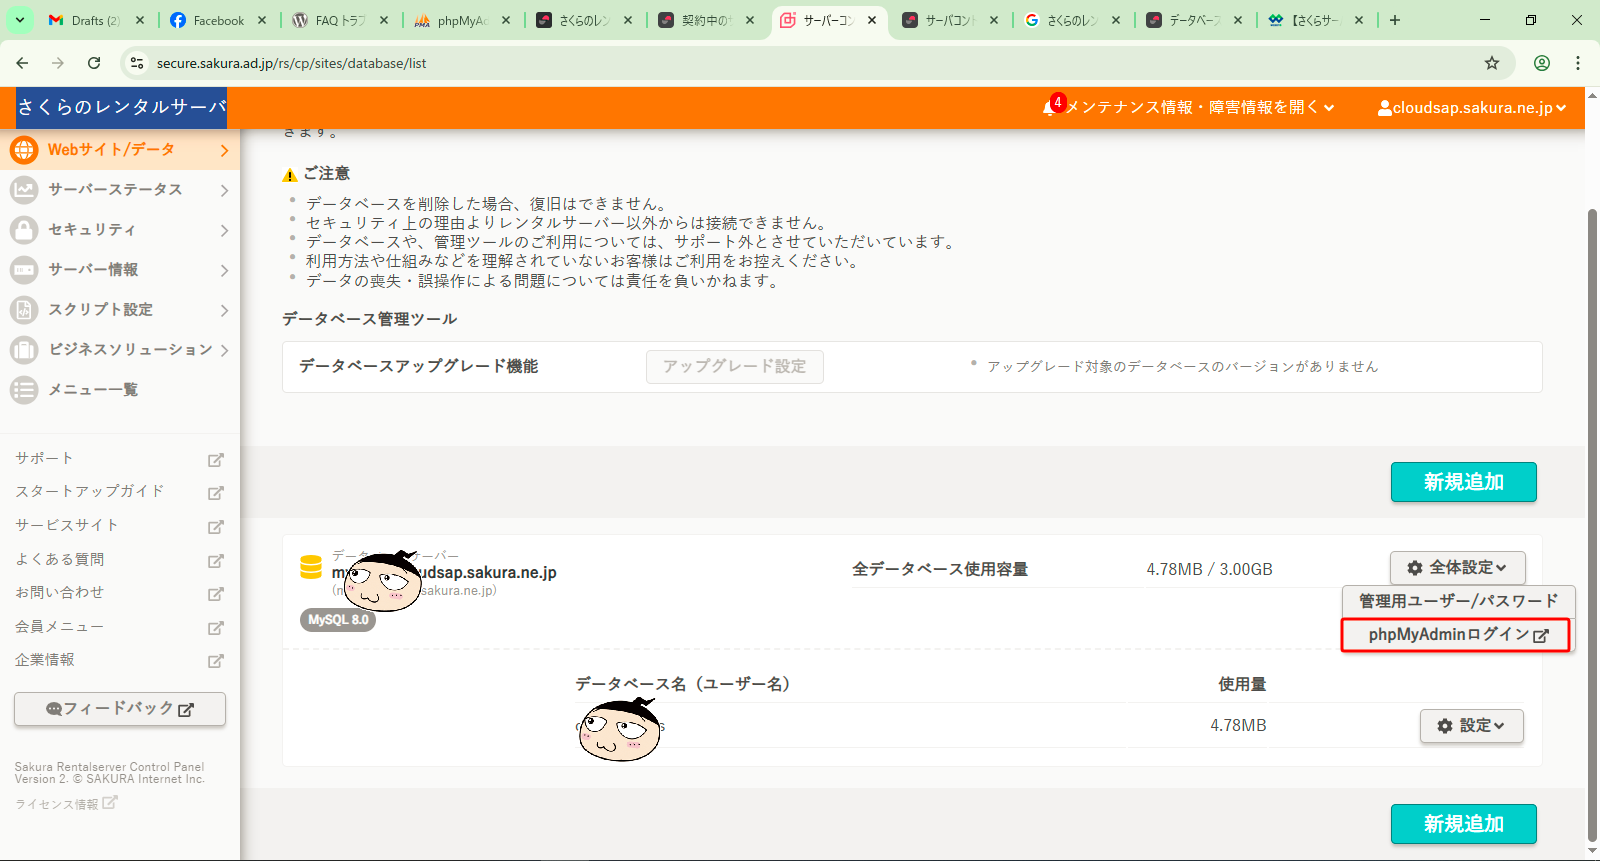
Task: Click the サーバーステータス chart icon
Action: pyautogui.click(x=24, y=190)
